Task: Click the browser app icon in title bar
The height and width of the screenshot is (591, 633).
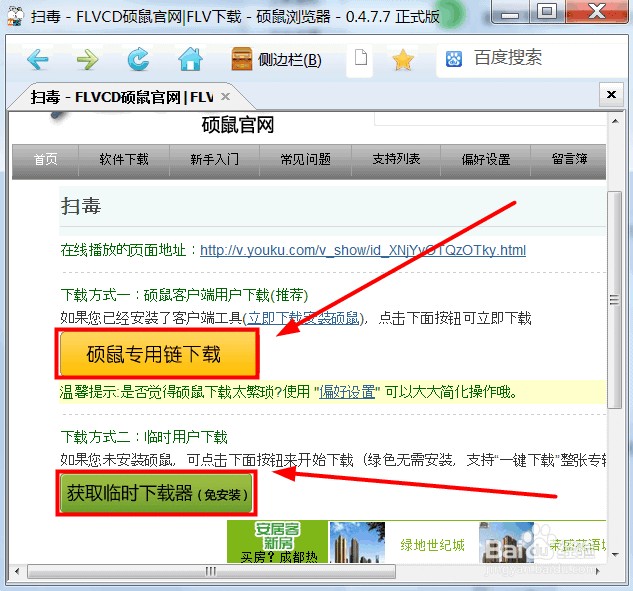Action: click(x=15, y=17)
